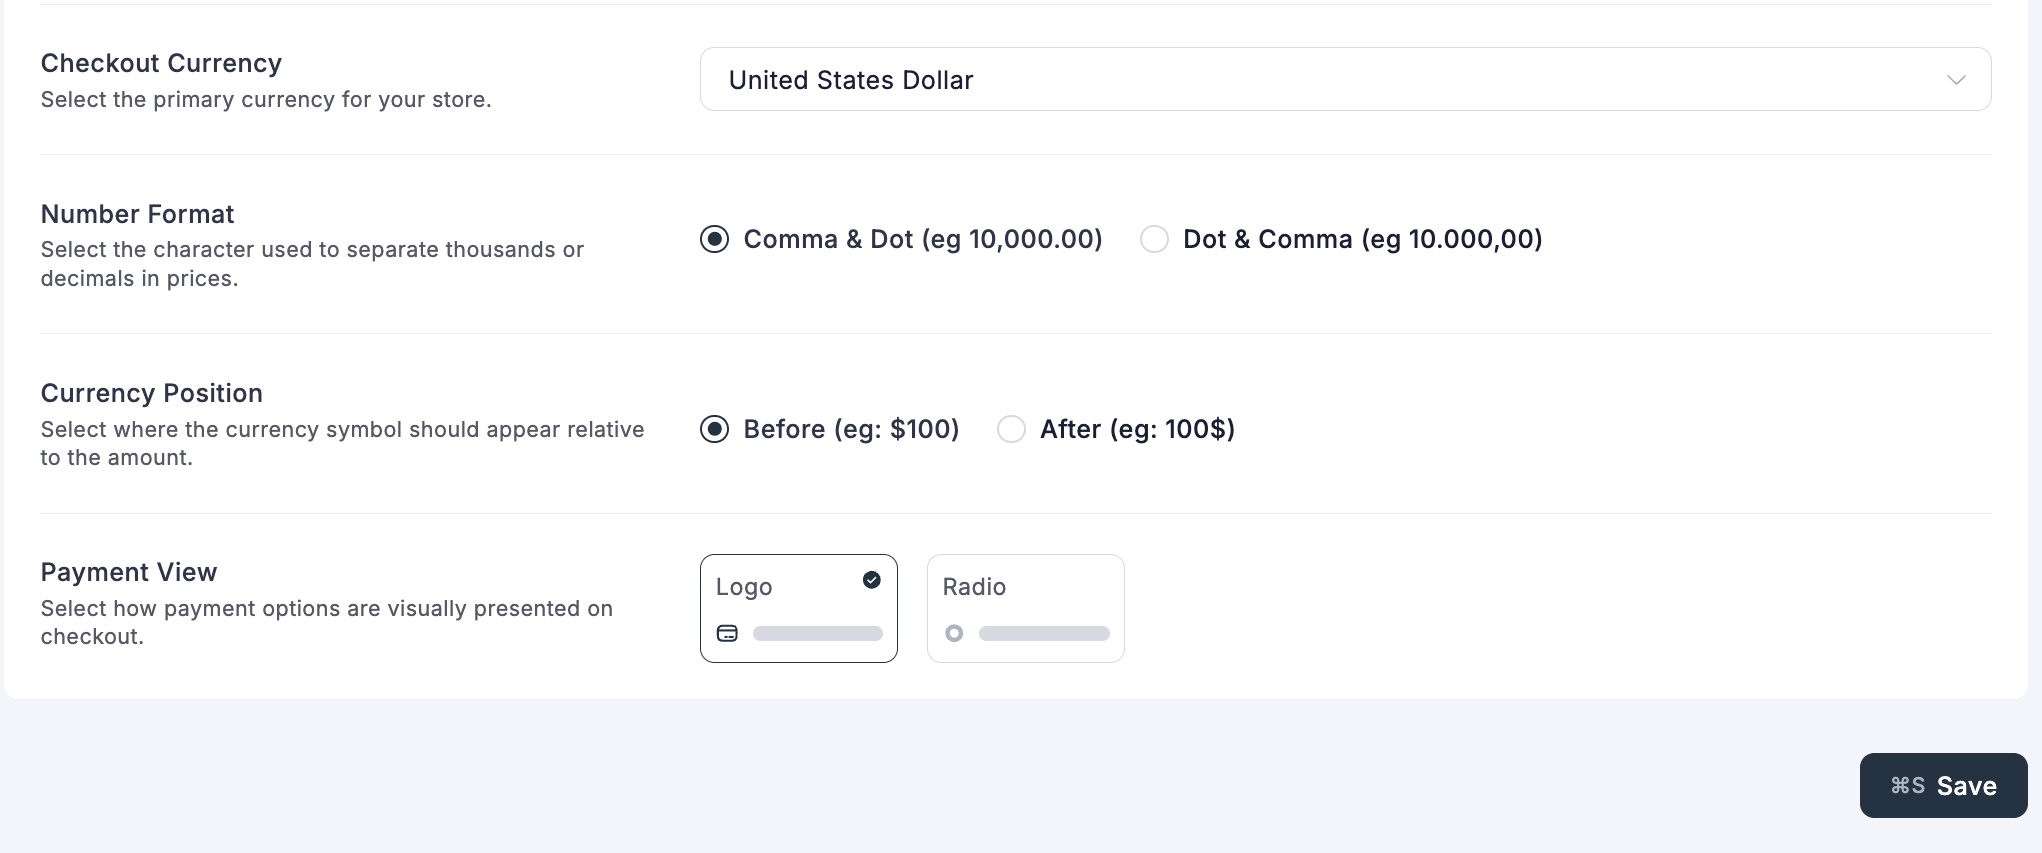The image size is (2042, 853).
Task: Click the gray placeholder bar in Radio card
Action: tap(1044, 633)
